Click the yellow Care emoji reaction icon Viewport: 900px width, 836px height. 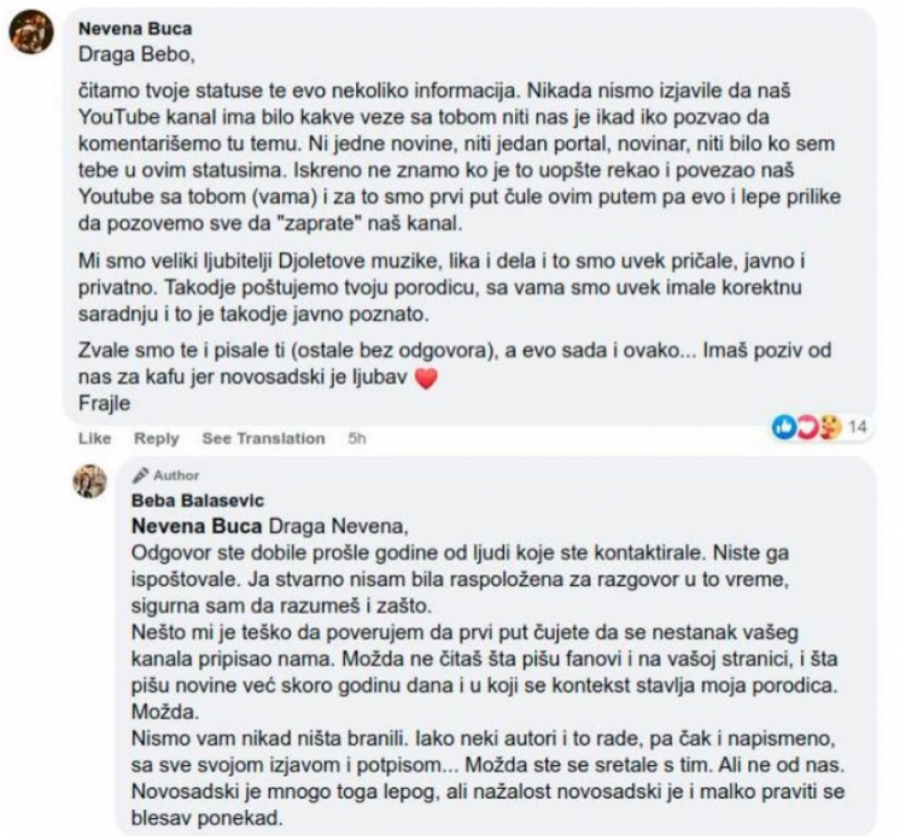click(x=830, y=427)
